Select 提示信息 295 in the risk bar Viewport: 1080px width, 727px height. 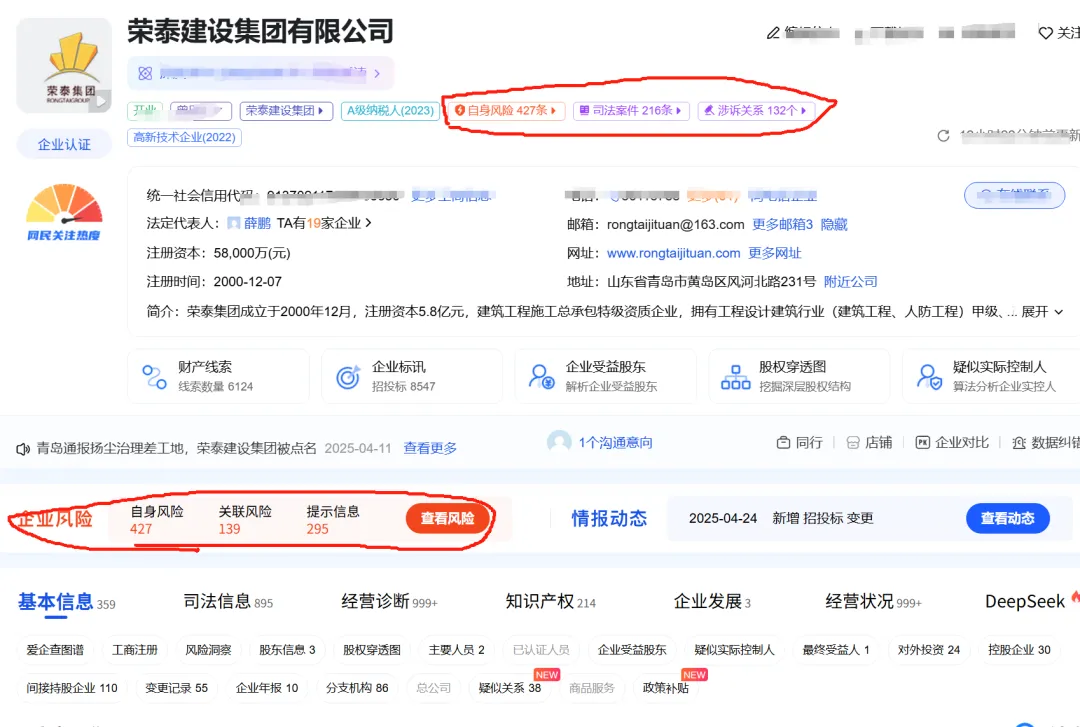[333, 520]
